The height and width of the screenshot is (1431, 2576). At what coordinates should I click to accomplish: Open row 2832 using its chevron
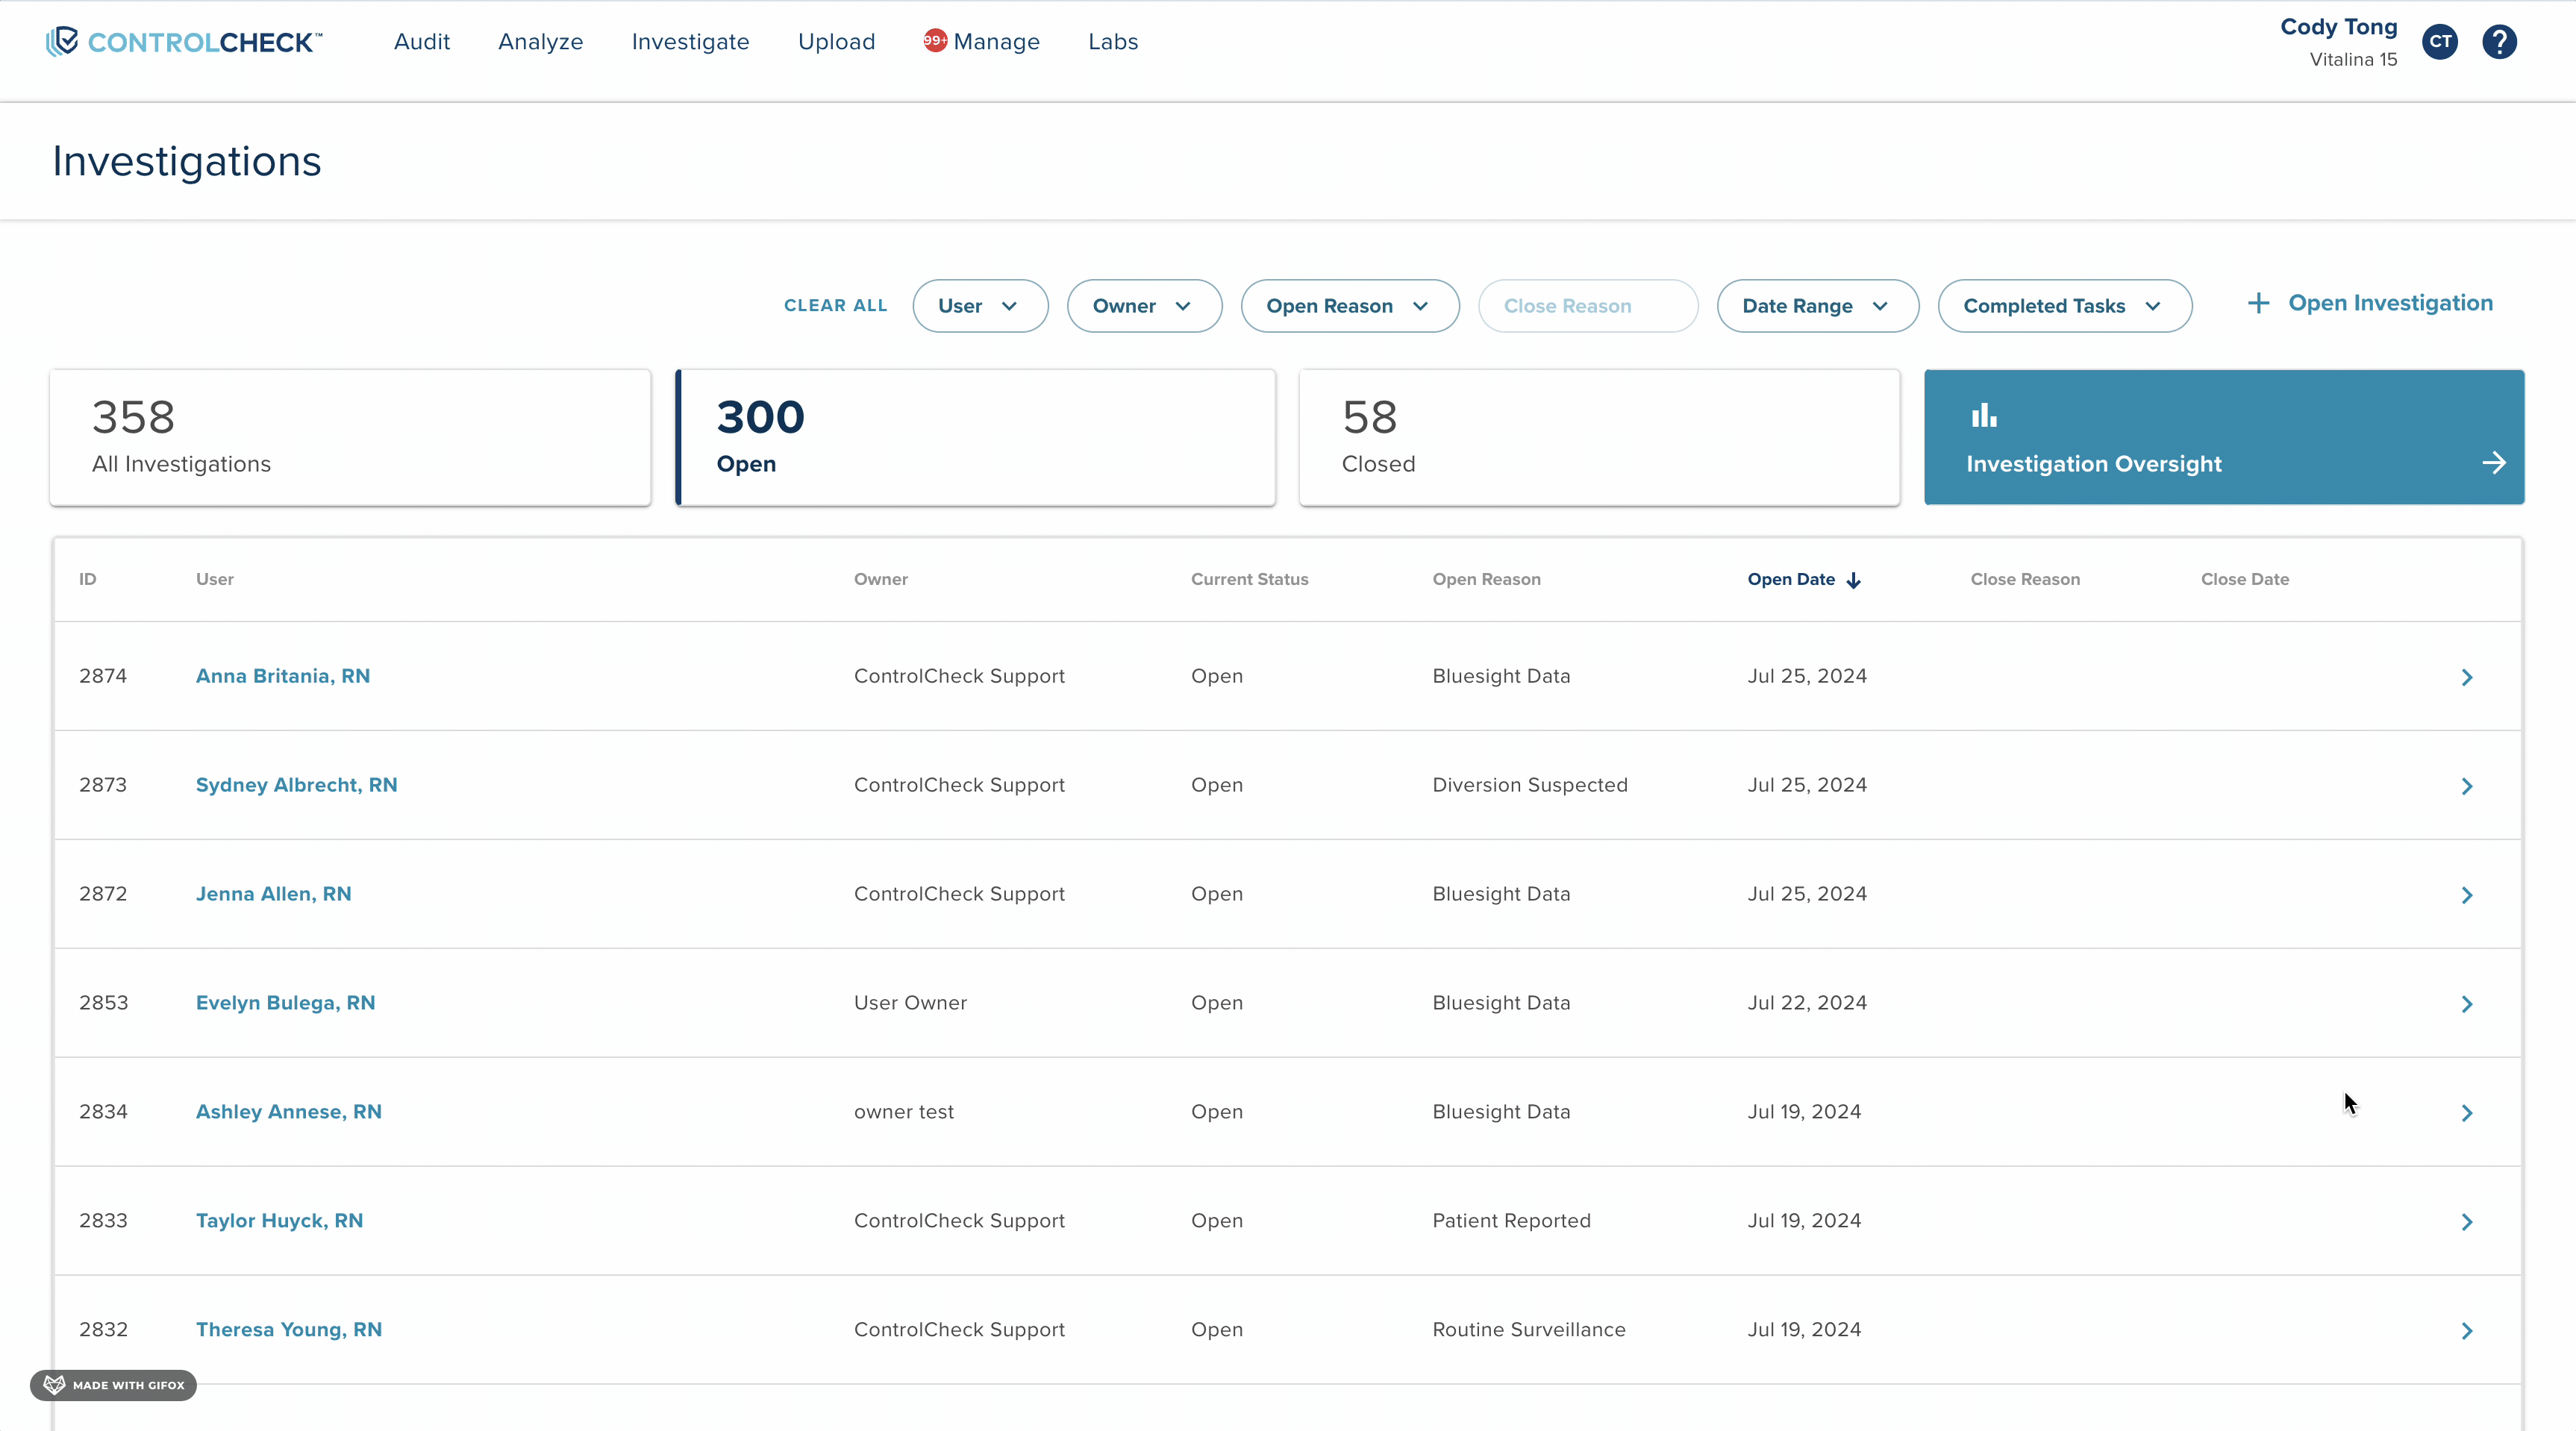(x=2467, y=1331)
